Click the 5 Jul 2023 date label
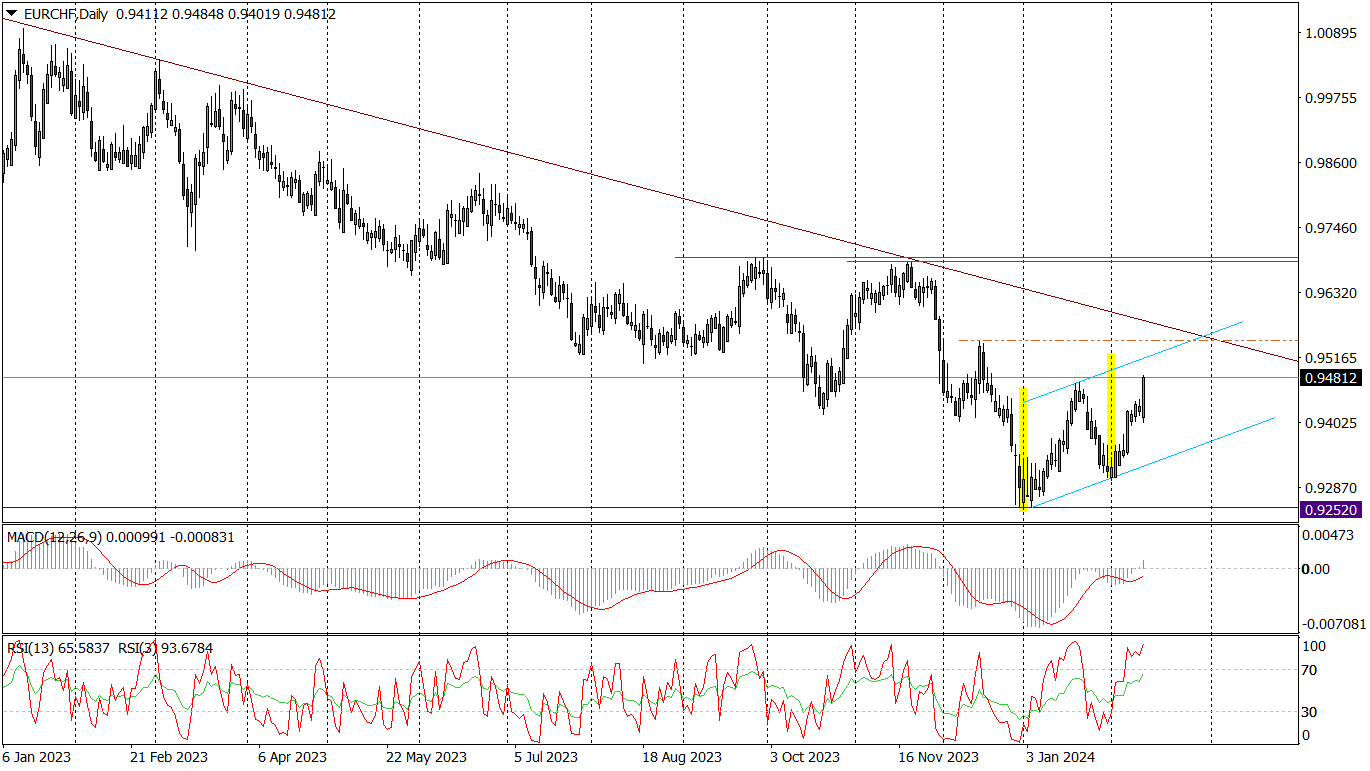The width and height of the screenshot is (1370, 771). tap(546, 757)
